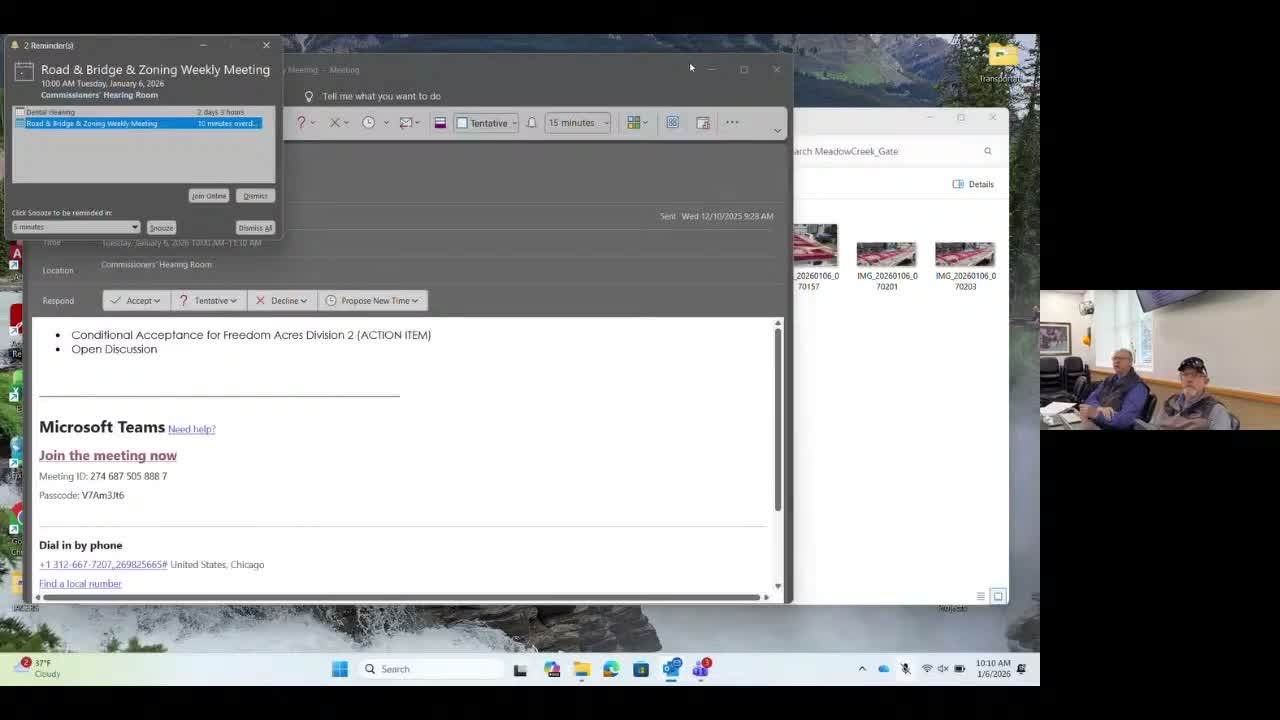
Task: Click the Join the meeting now link
Action: 108,456
